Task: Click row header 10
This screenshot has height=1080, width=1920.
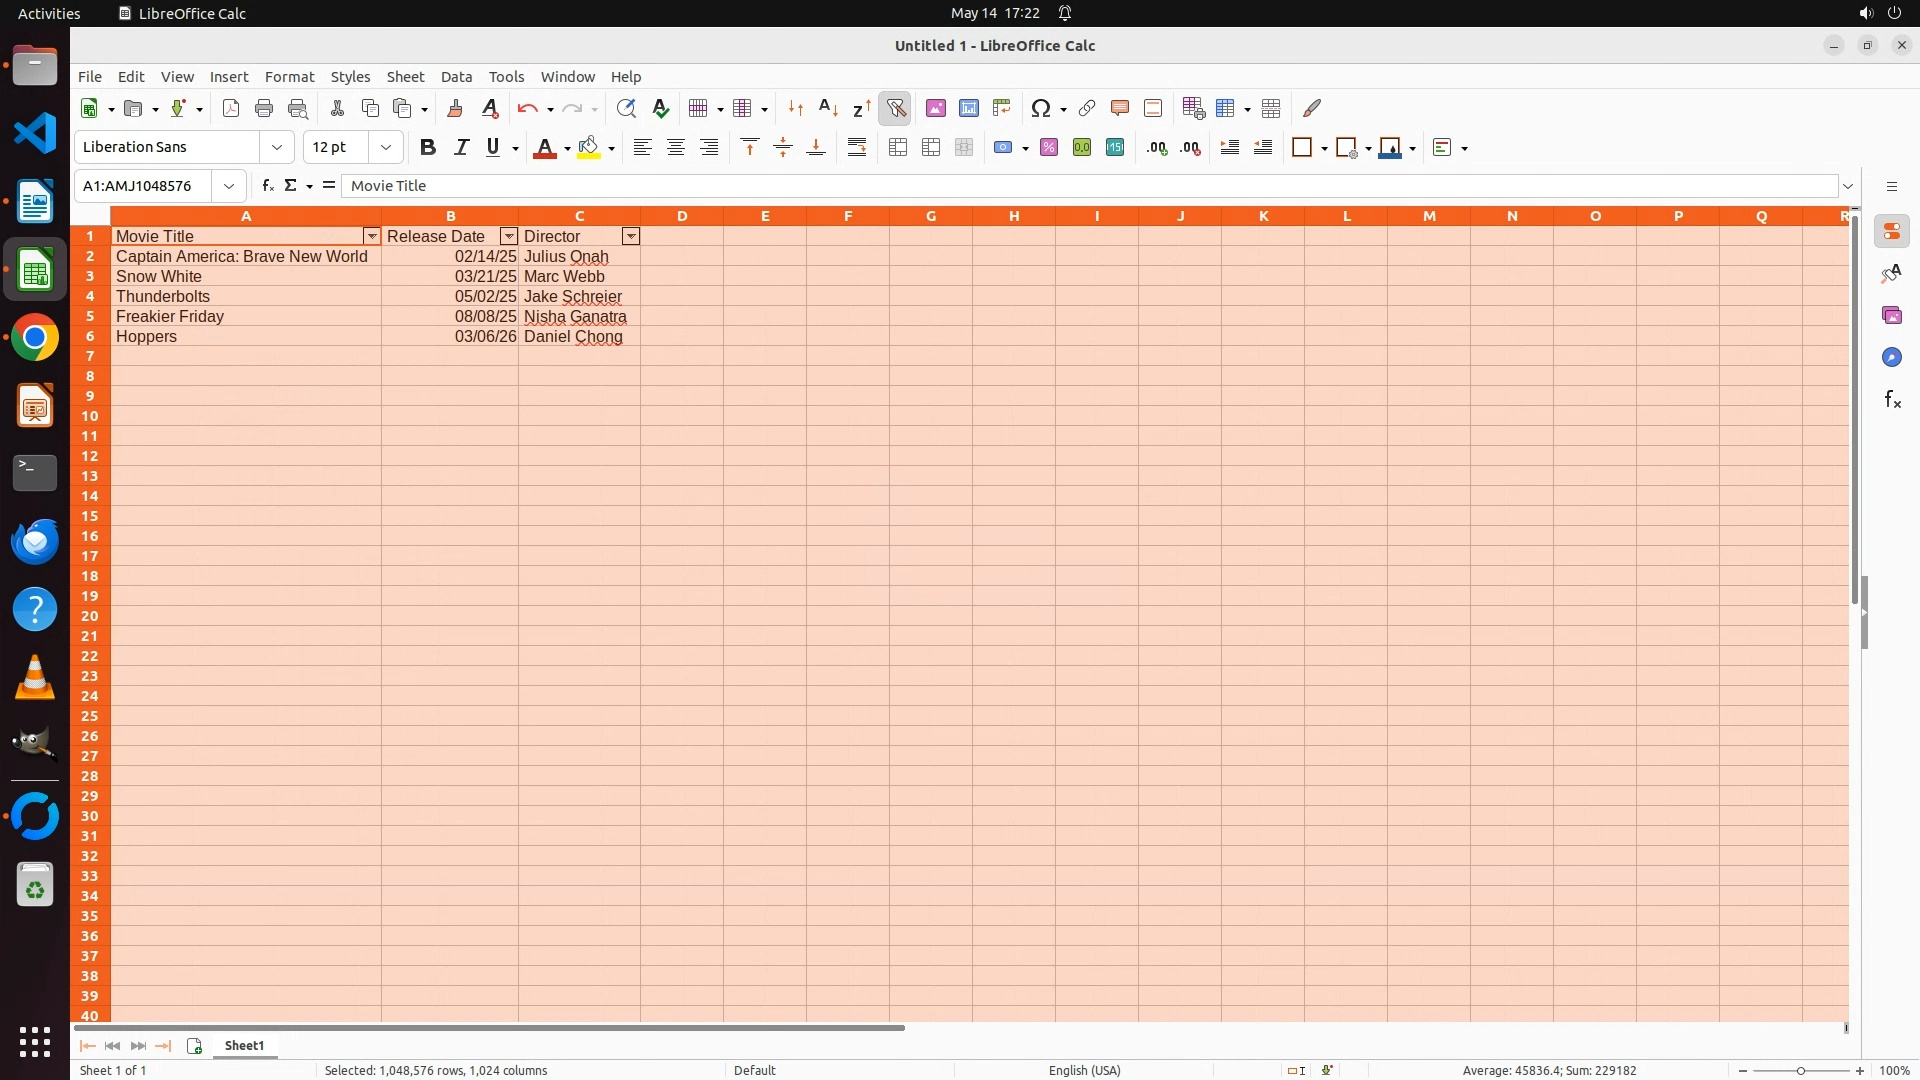Action: [x=90, y=416]
